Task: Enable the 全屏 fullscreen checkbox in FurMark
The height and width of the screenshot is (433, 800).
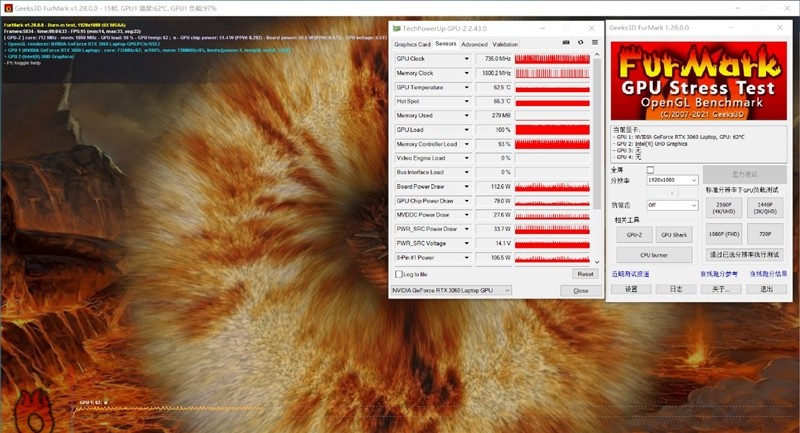Action: point(650,170)
